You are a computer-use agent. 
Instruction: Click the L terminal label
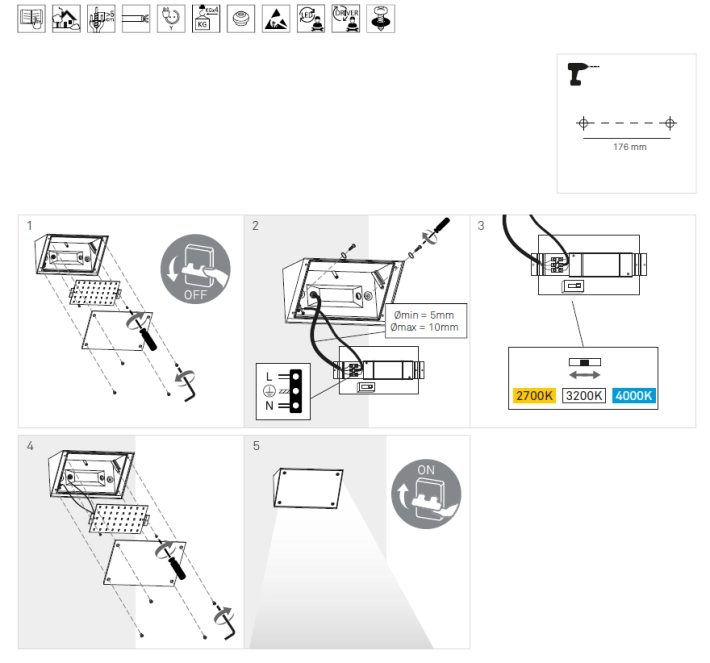[x=269, y=376]
